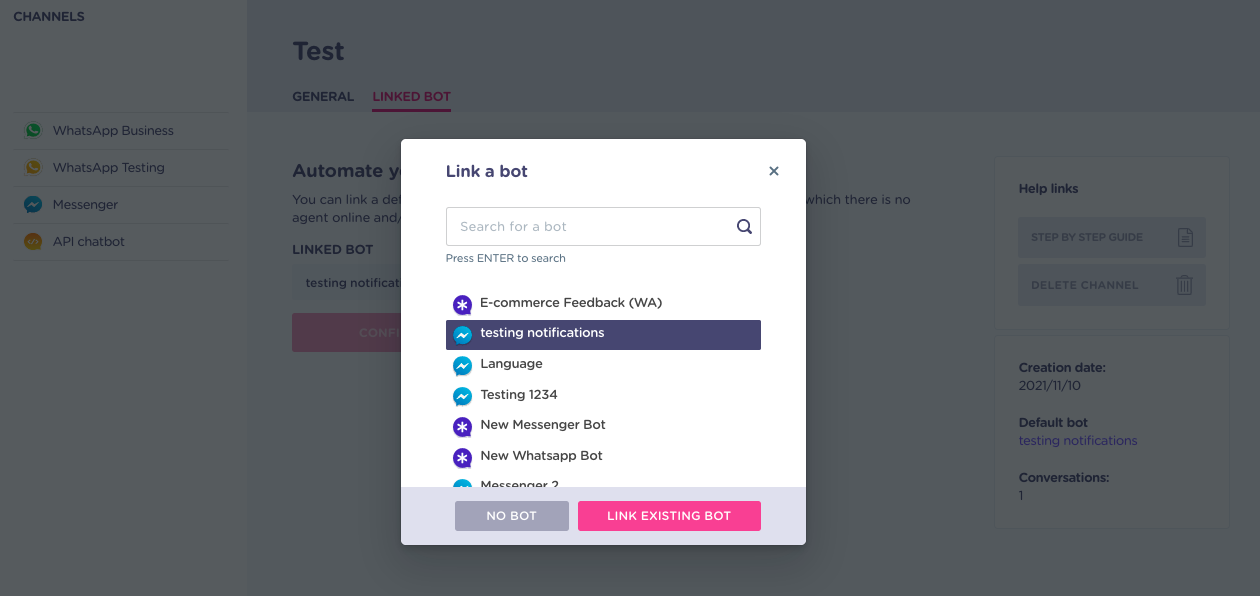Viewport: 1260px width, 596px height.
Task: Choose the NO BOT button
Action: pos(511,516)
